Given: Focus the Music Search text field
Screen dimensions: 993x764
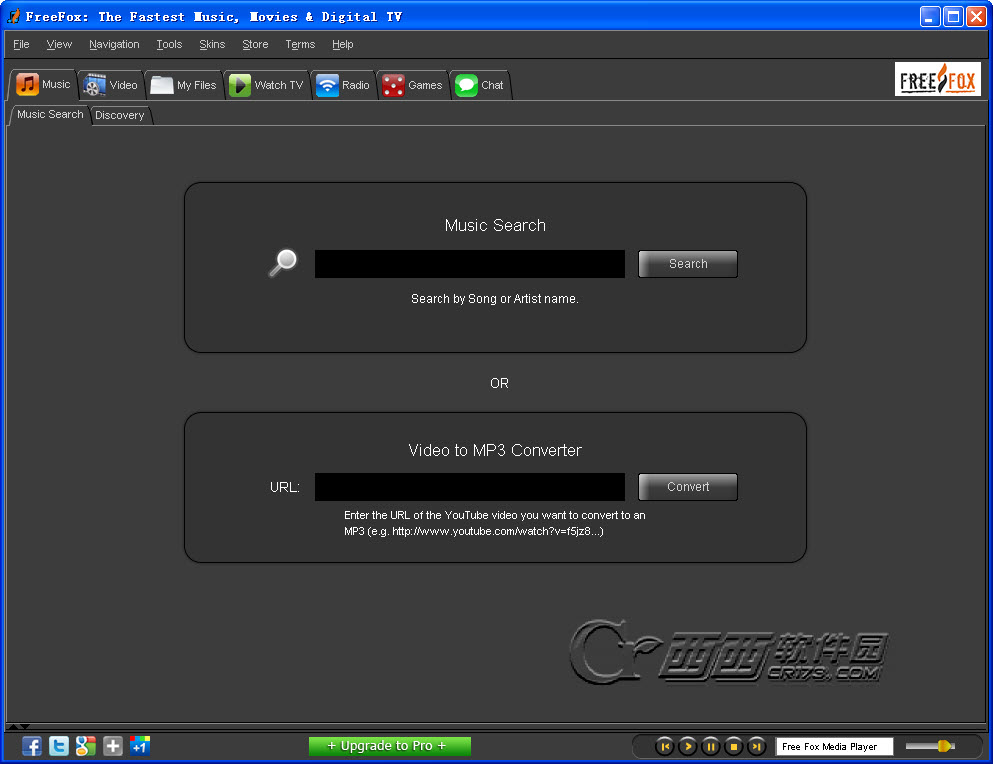Looking at the screenshot, I should coord(470,264).
